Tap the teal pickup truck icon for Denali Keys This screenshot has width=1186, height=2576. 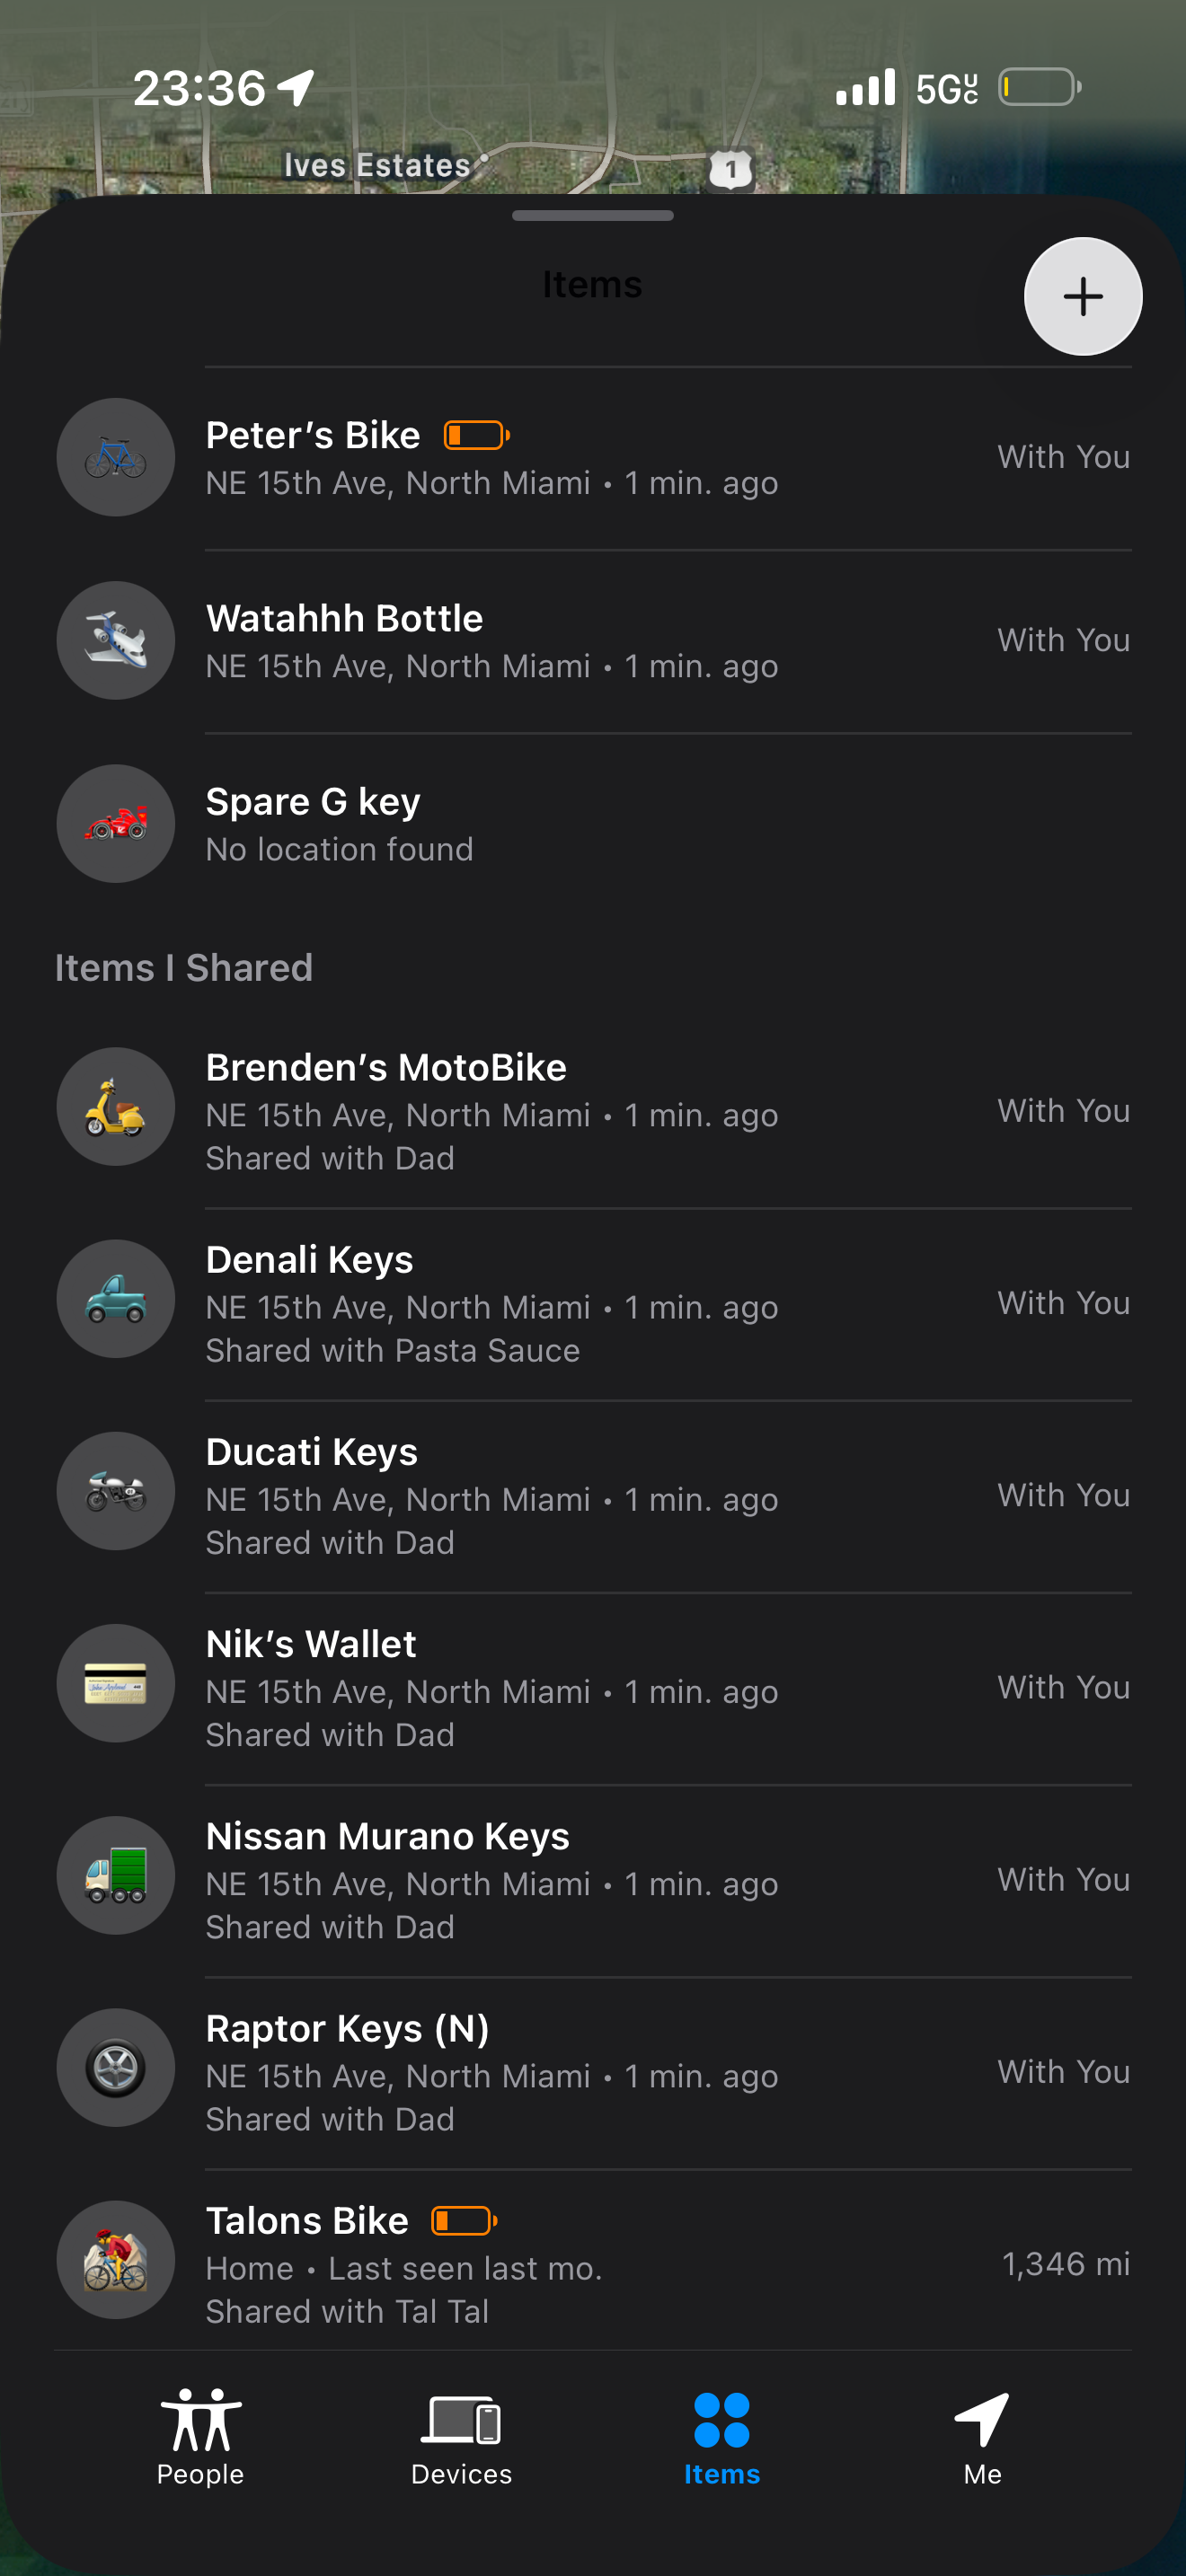(116, 1298)
